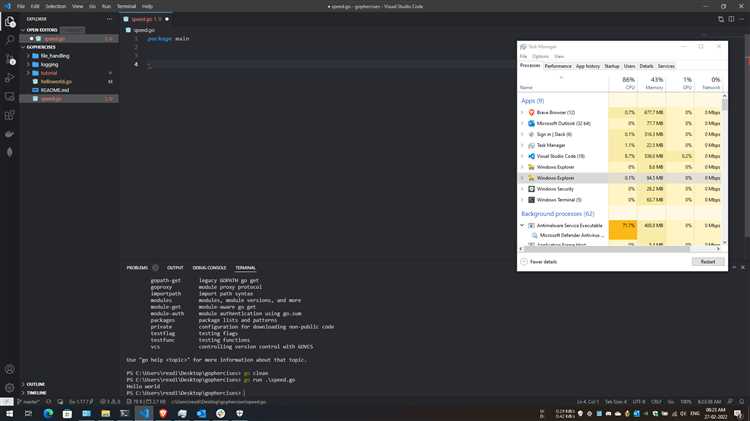Open the Source Control view
The image size is (750, 421).
[x=10, y=59]
